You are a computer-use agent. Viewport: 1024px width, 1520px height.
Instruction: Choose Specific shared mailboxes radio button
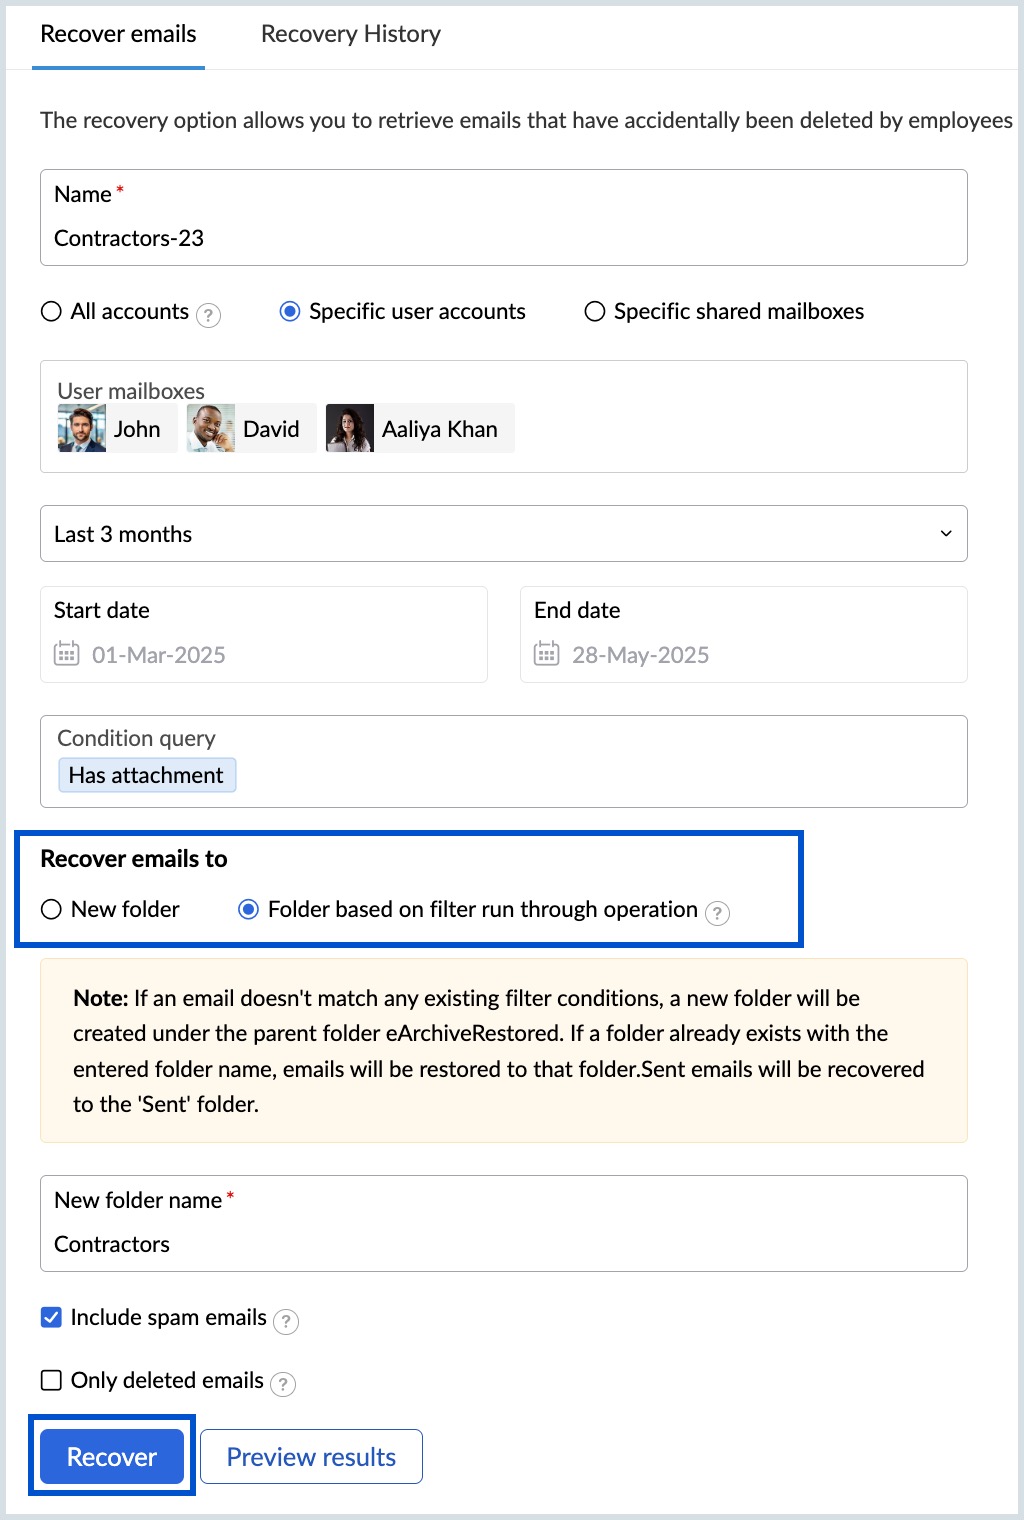click(x=595, y=311)
